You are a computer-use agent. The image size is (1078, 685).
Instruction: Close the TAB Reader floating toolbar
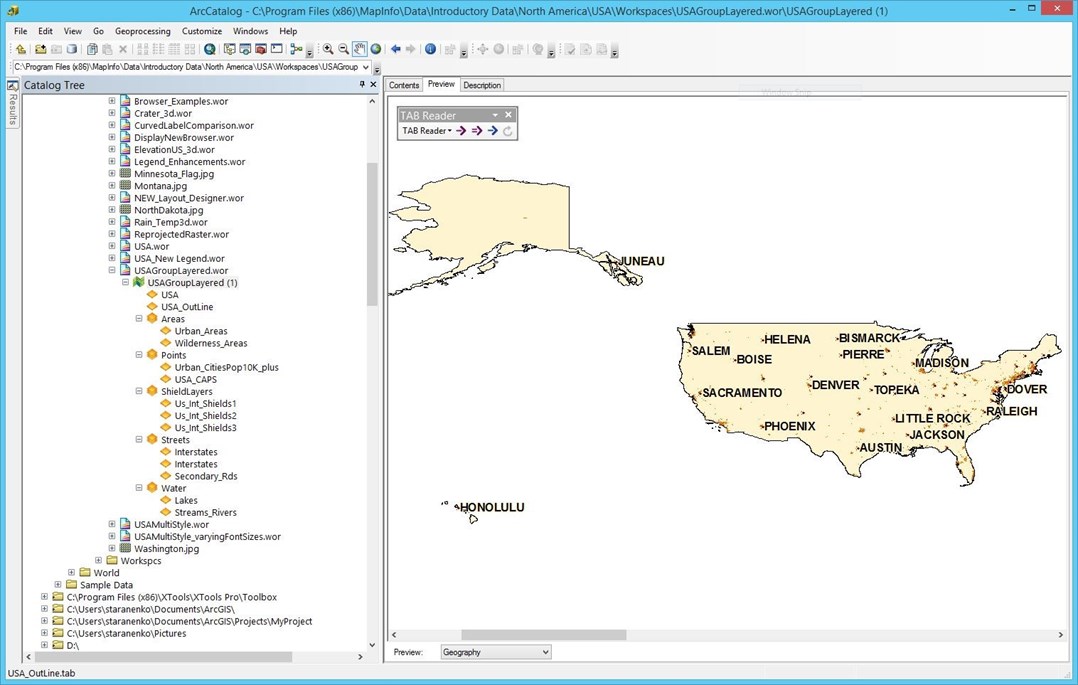click(508, 115)
